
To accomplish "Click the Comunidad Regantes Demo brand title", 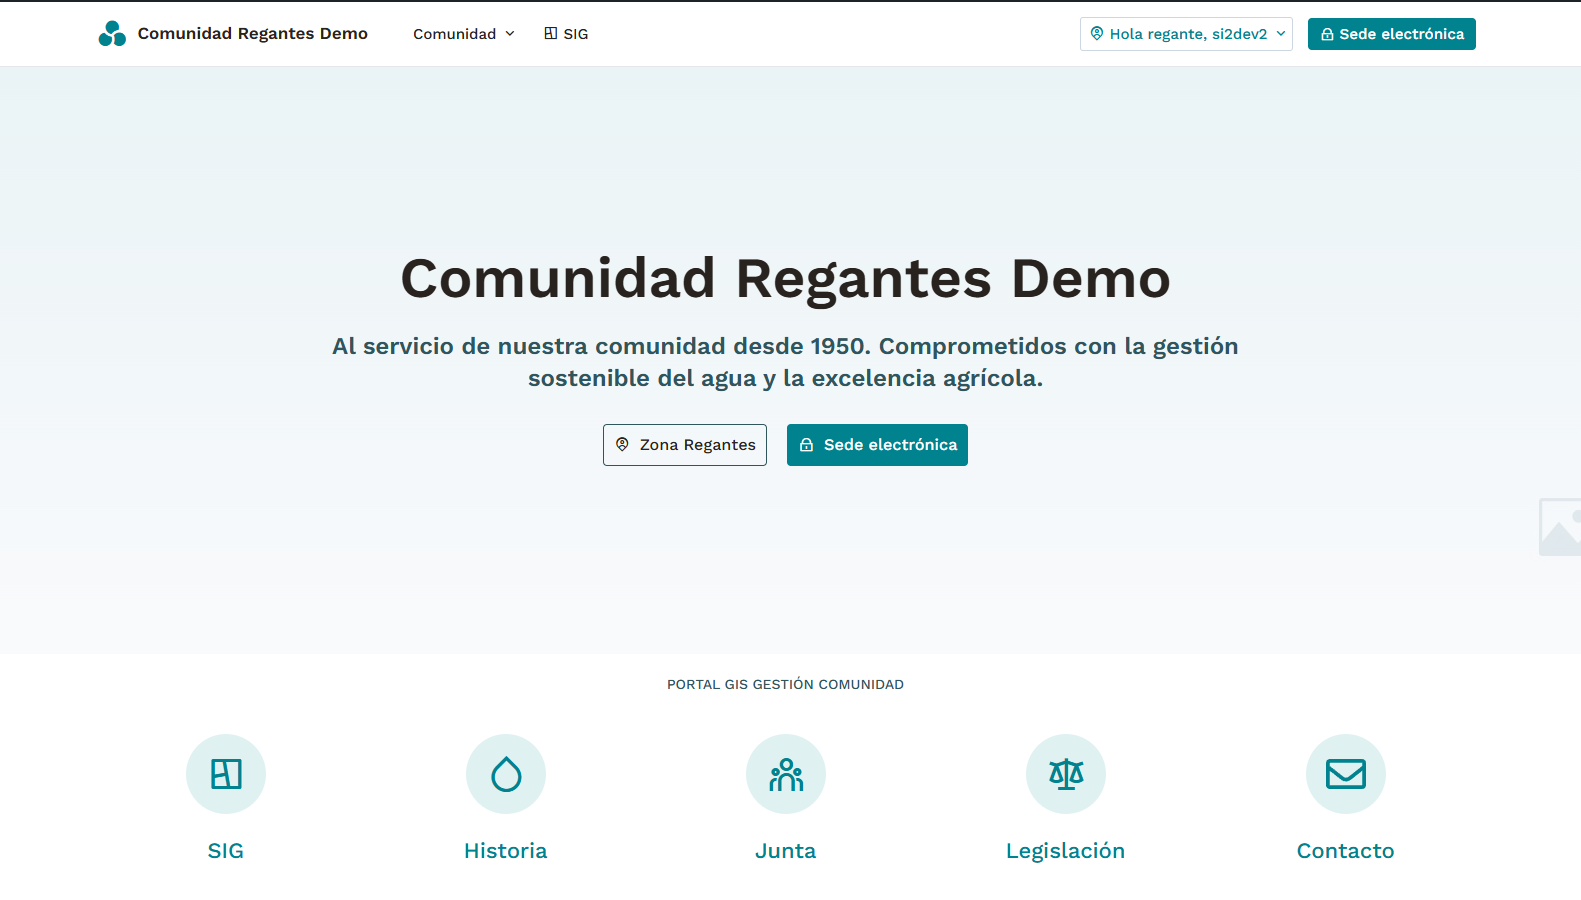I will tap(253, 34).
